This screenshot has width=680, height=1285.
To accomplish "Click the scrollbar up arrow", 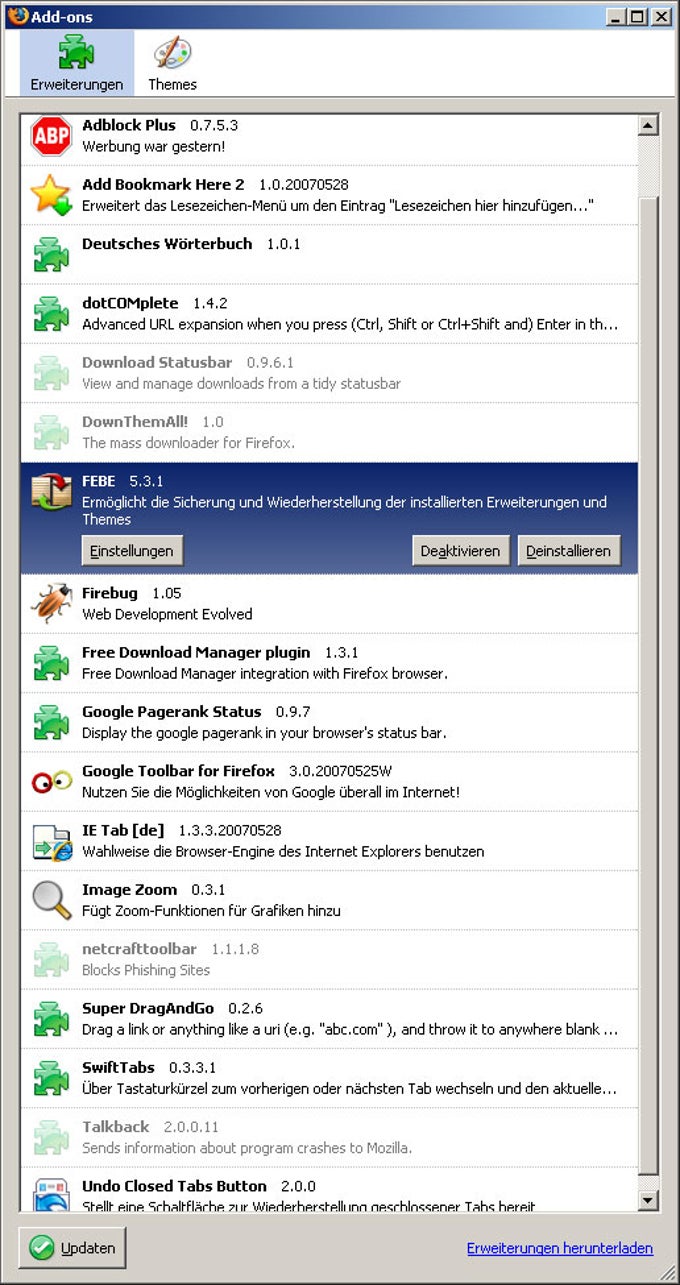I will [648, 126].
